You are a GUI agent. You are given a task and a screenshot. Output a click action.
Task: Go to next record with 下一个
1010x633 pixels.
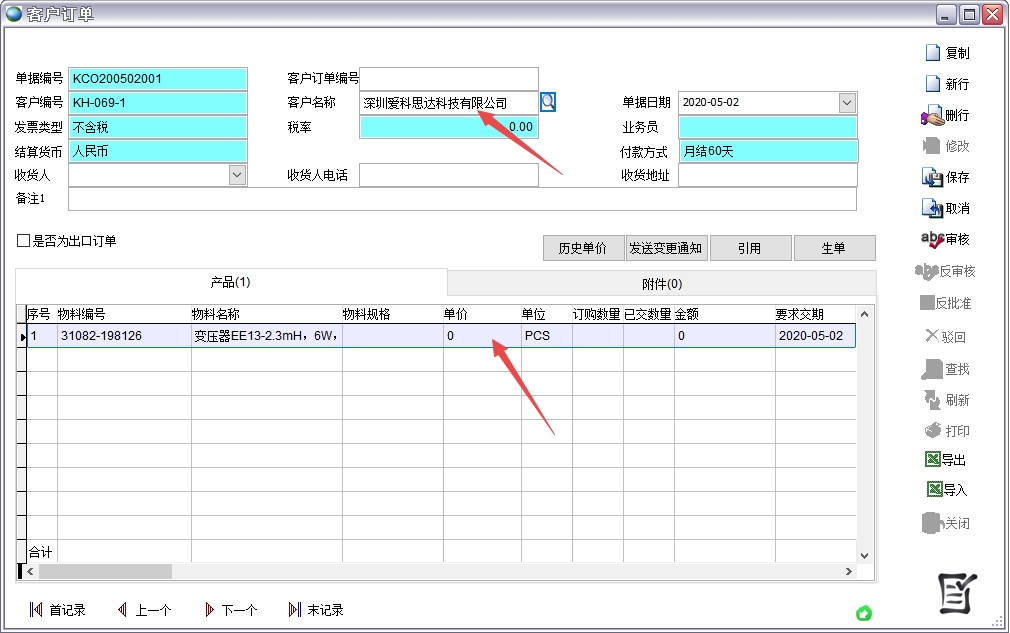231,610
